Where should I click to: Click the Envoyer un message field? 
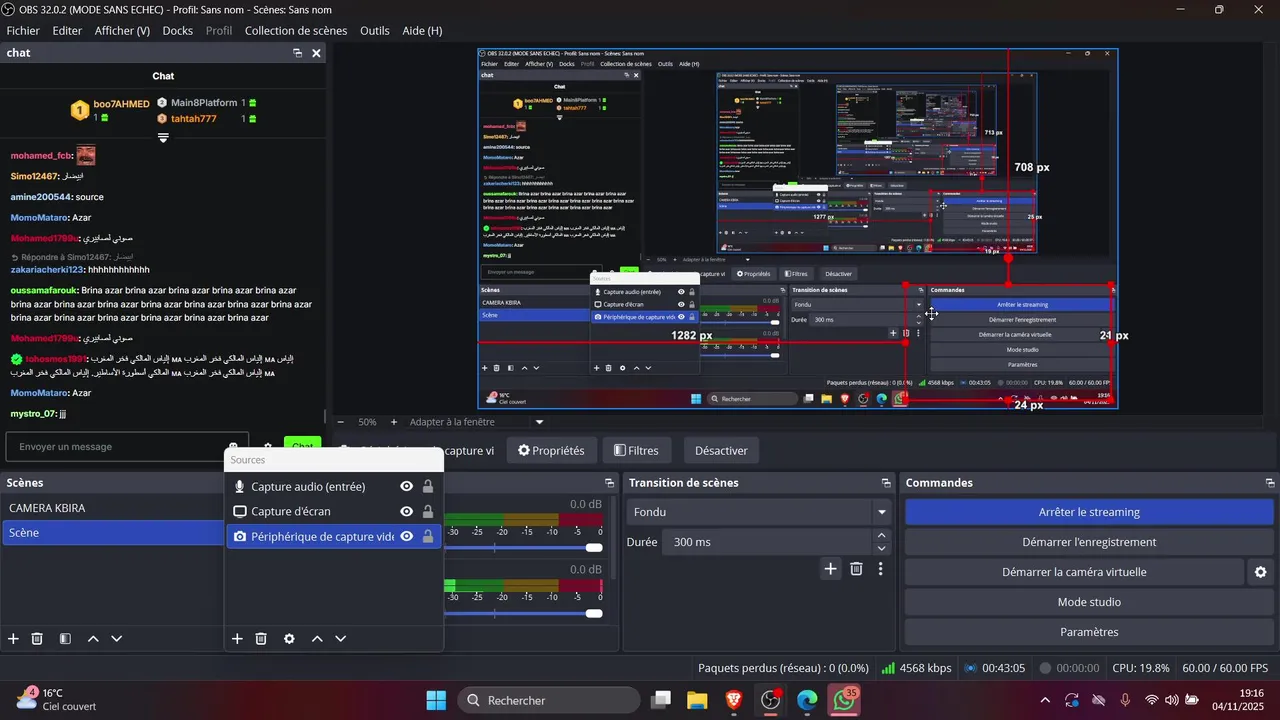click(x=125, y=447)
